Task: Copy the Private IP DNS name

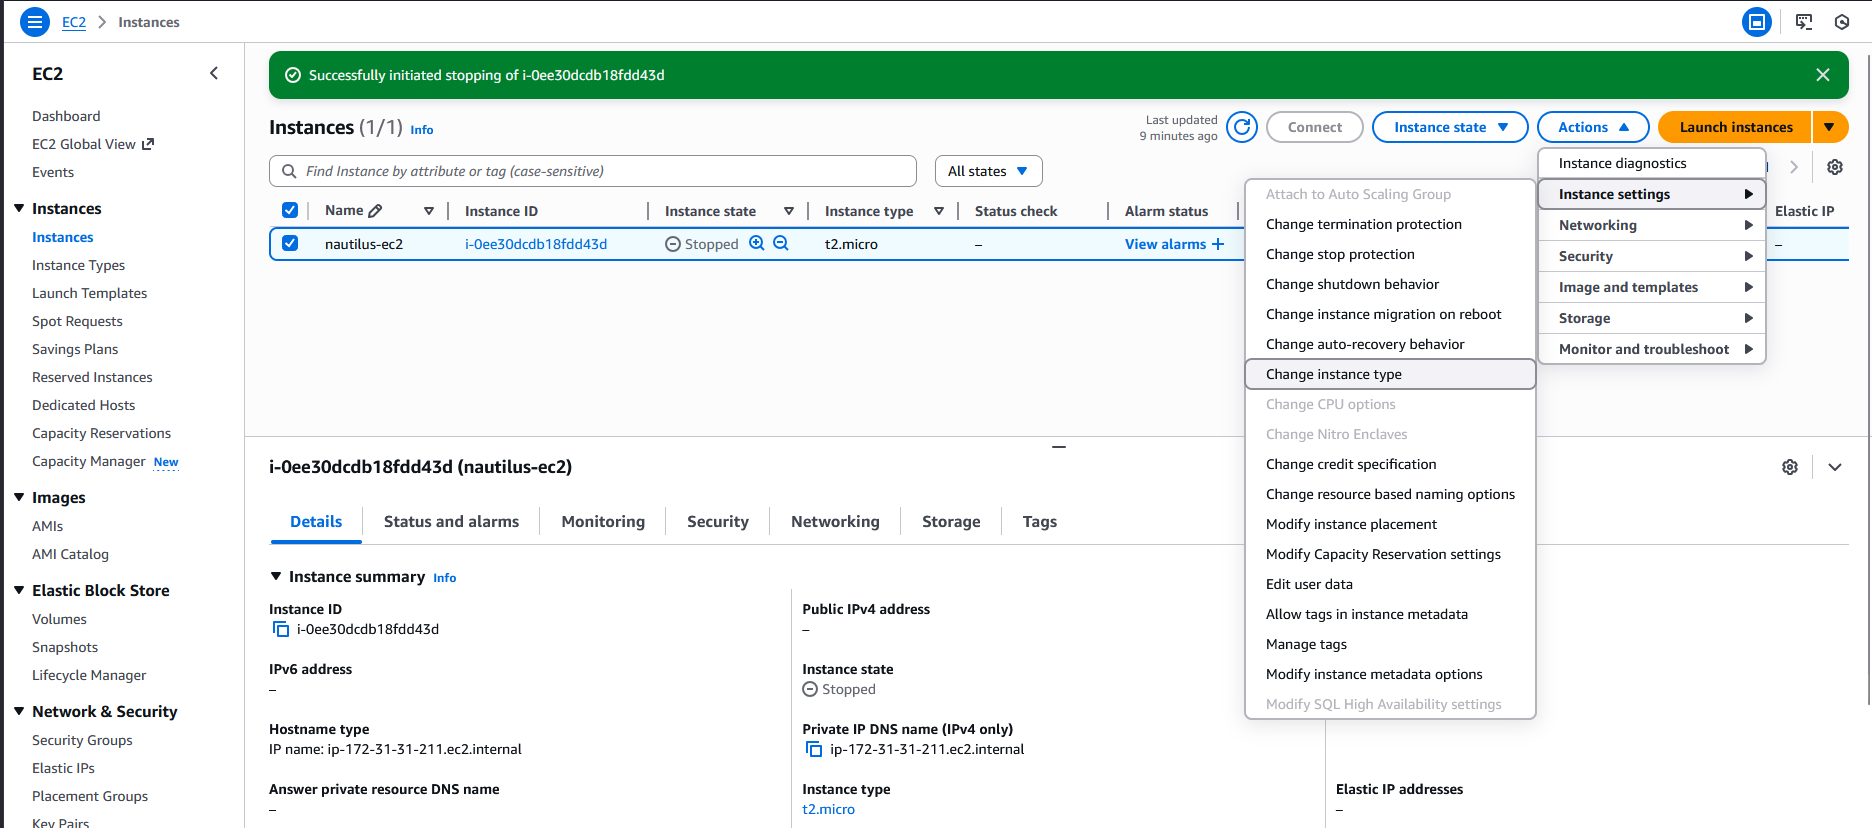Action: coord(814,749)
